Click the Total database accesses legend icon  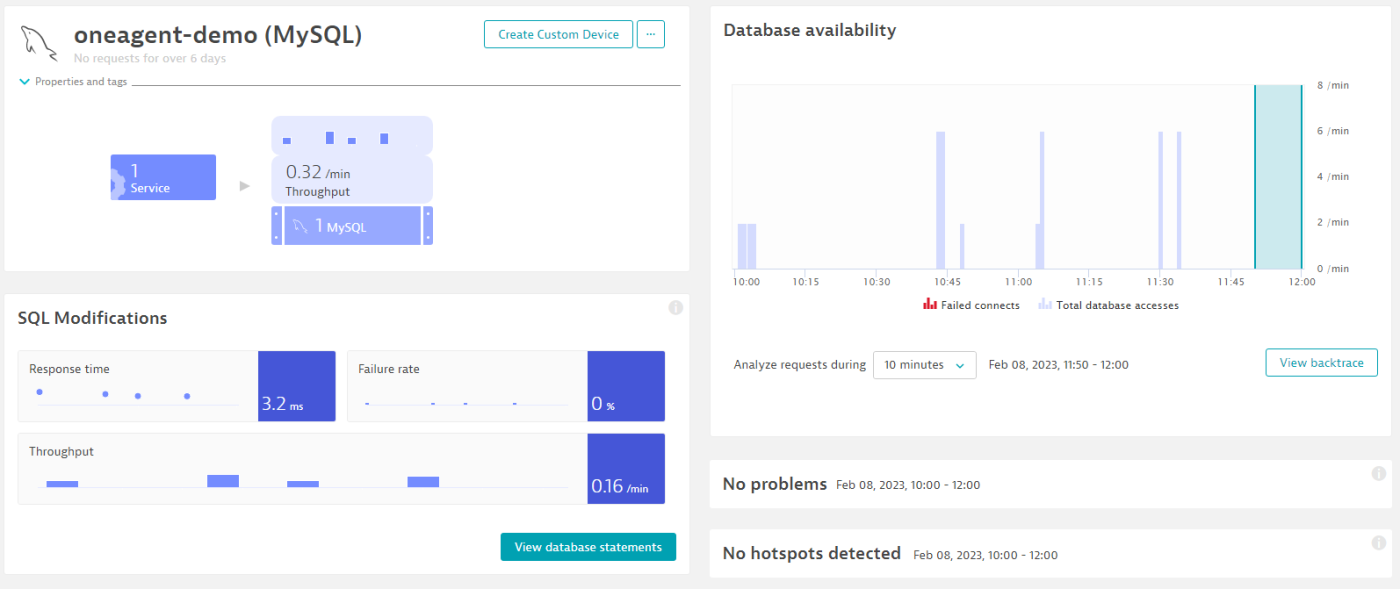coord(1043,304)
